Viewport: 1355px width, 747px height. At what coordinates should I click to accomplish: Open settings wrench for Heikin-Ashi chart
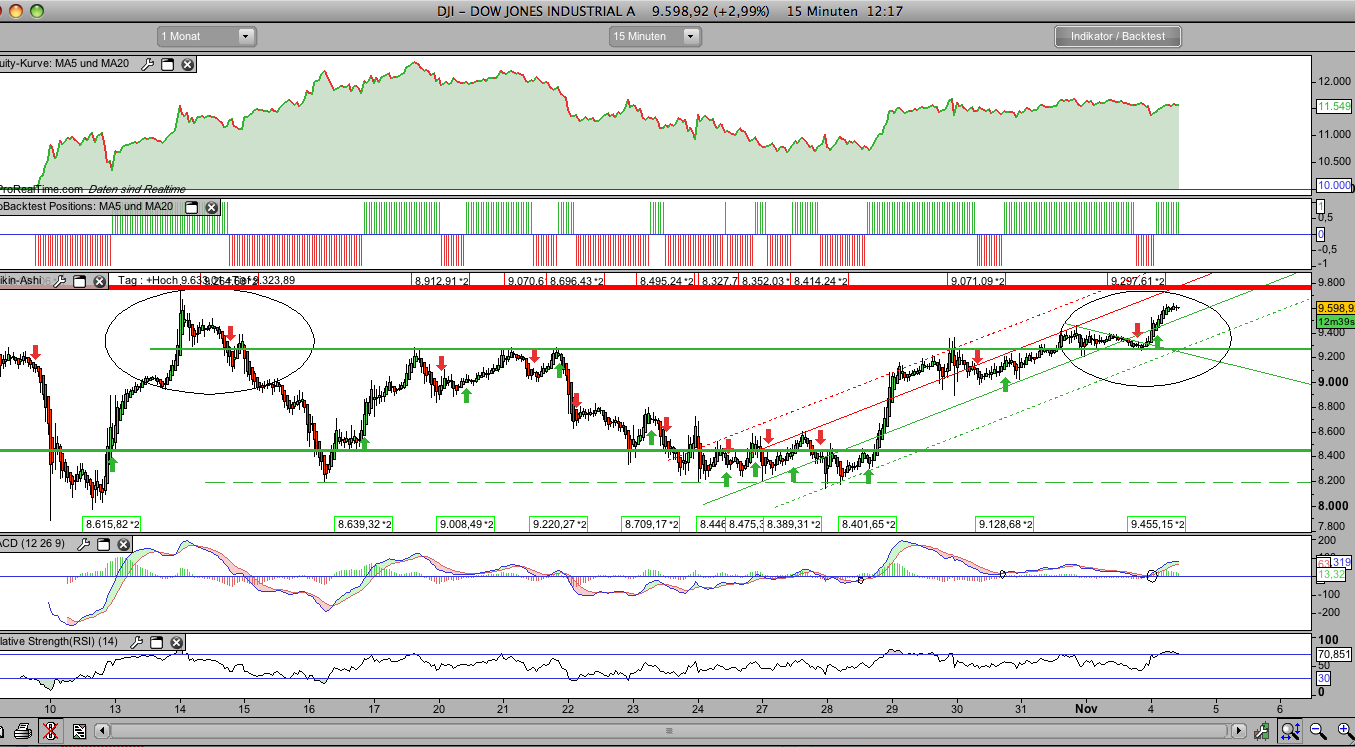[x=60, y=281]
